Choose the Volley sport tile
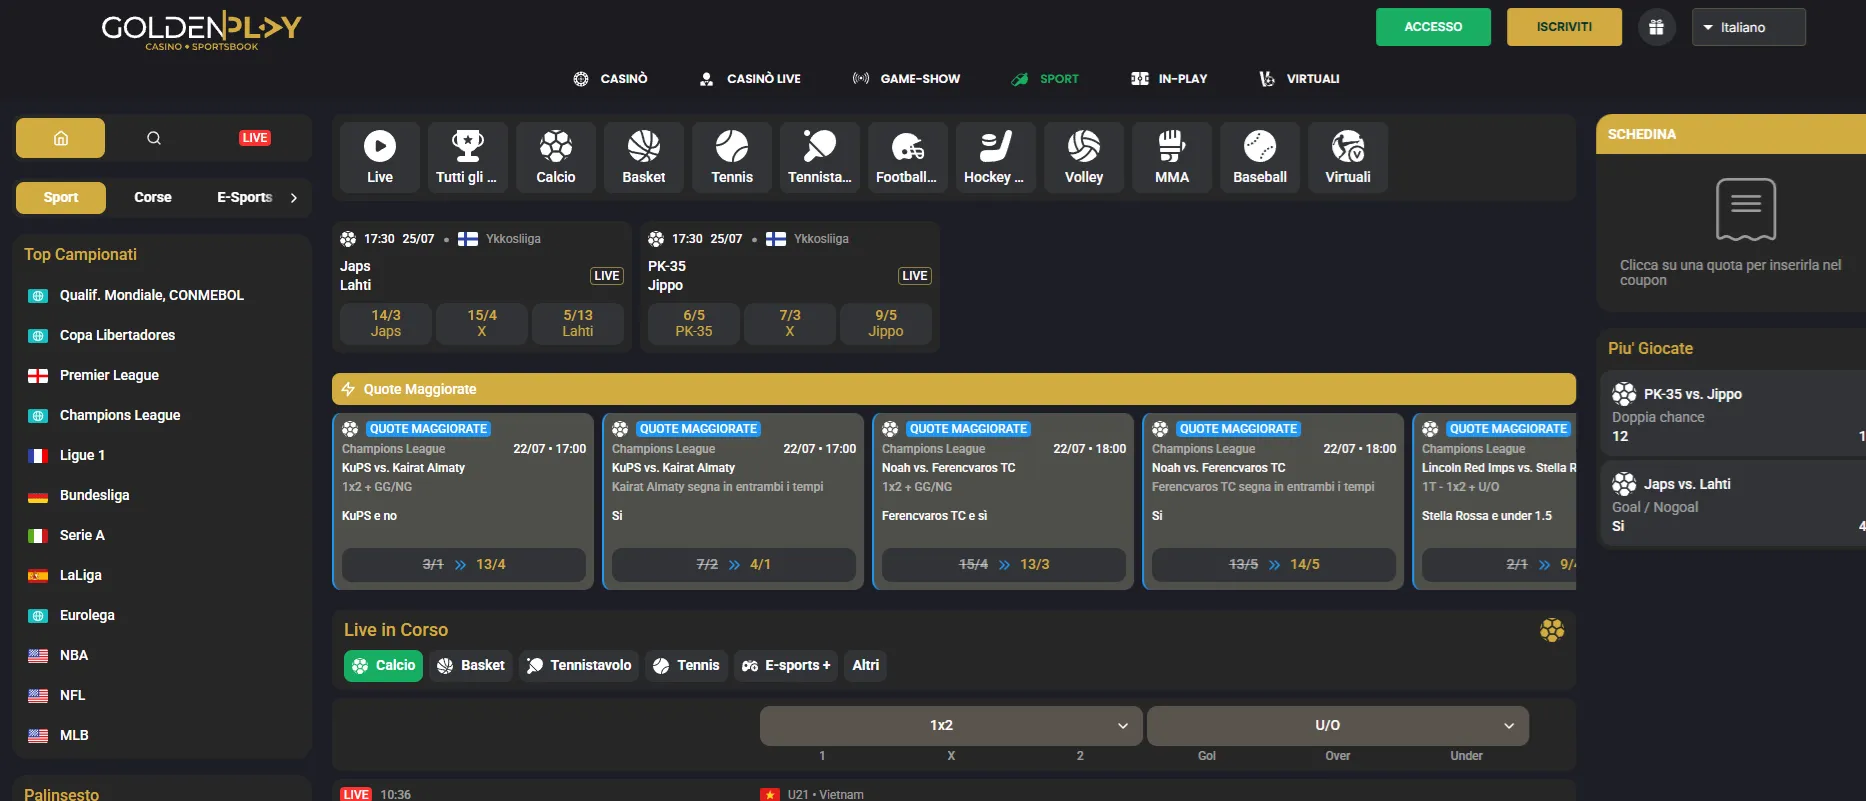 1084,157
